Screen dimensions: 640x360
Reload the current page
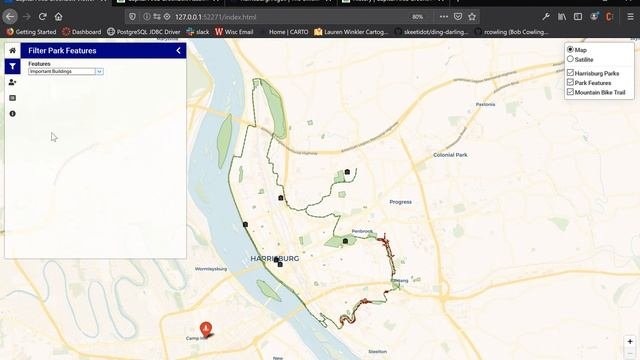pos(42,17)
